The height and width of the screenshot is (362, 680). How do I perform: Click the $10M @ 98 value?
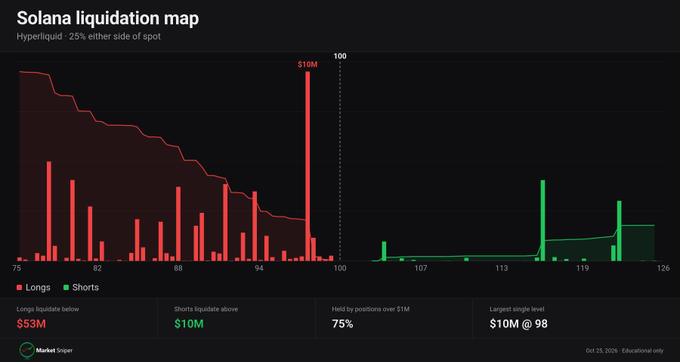point(519,323)
